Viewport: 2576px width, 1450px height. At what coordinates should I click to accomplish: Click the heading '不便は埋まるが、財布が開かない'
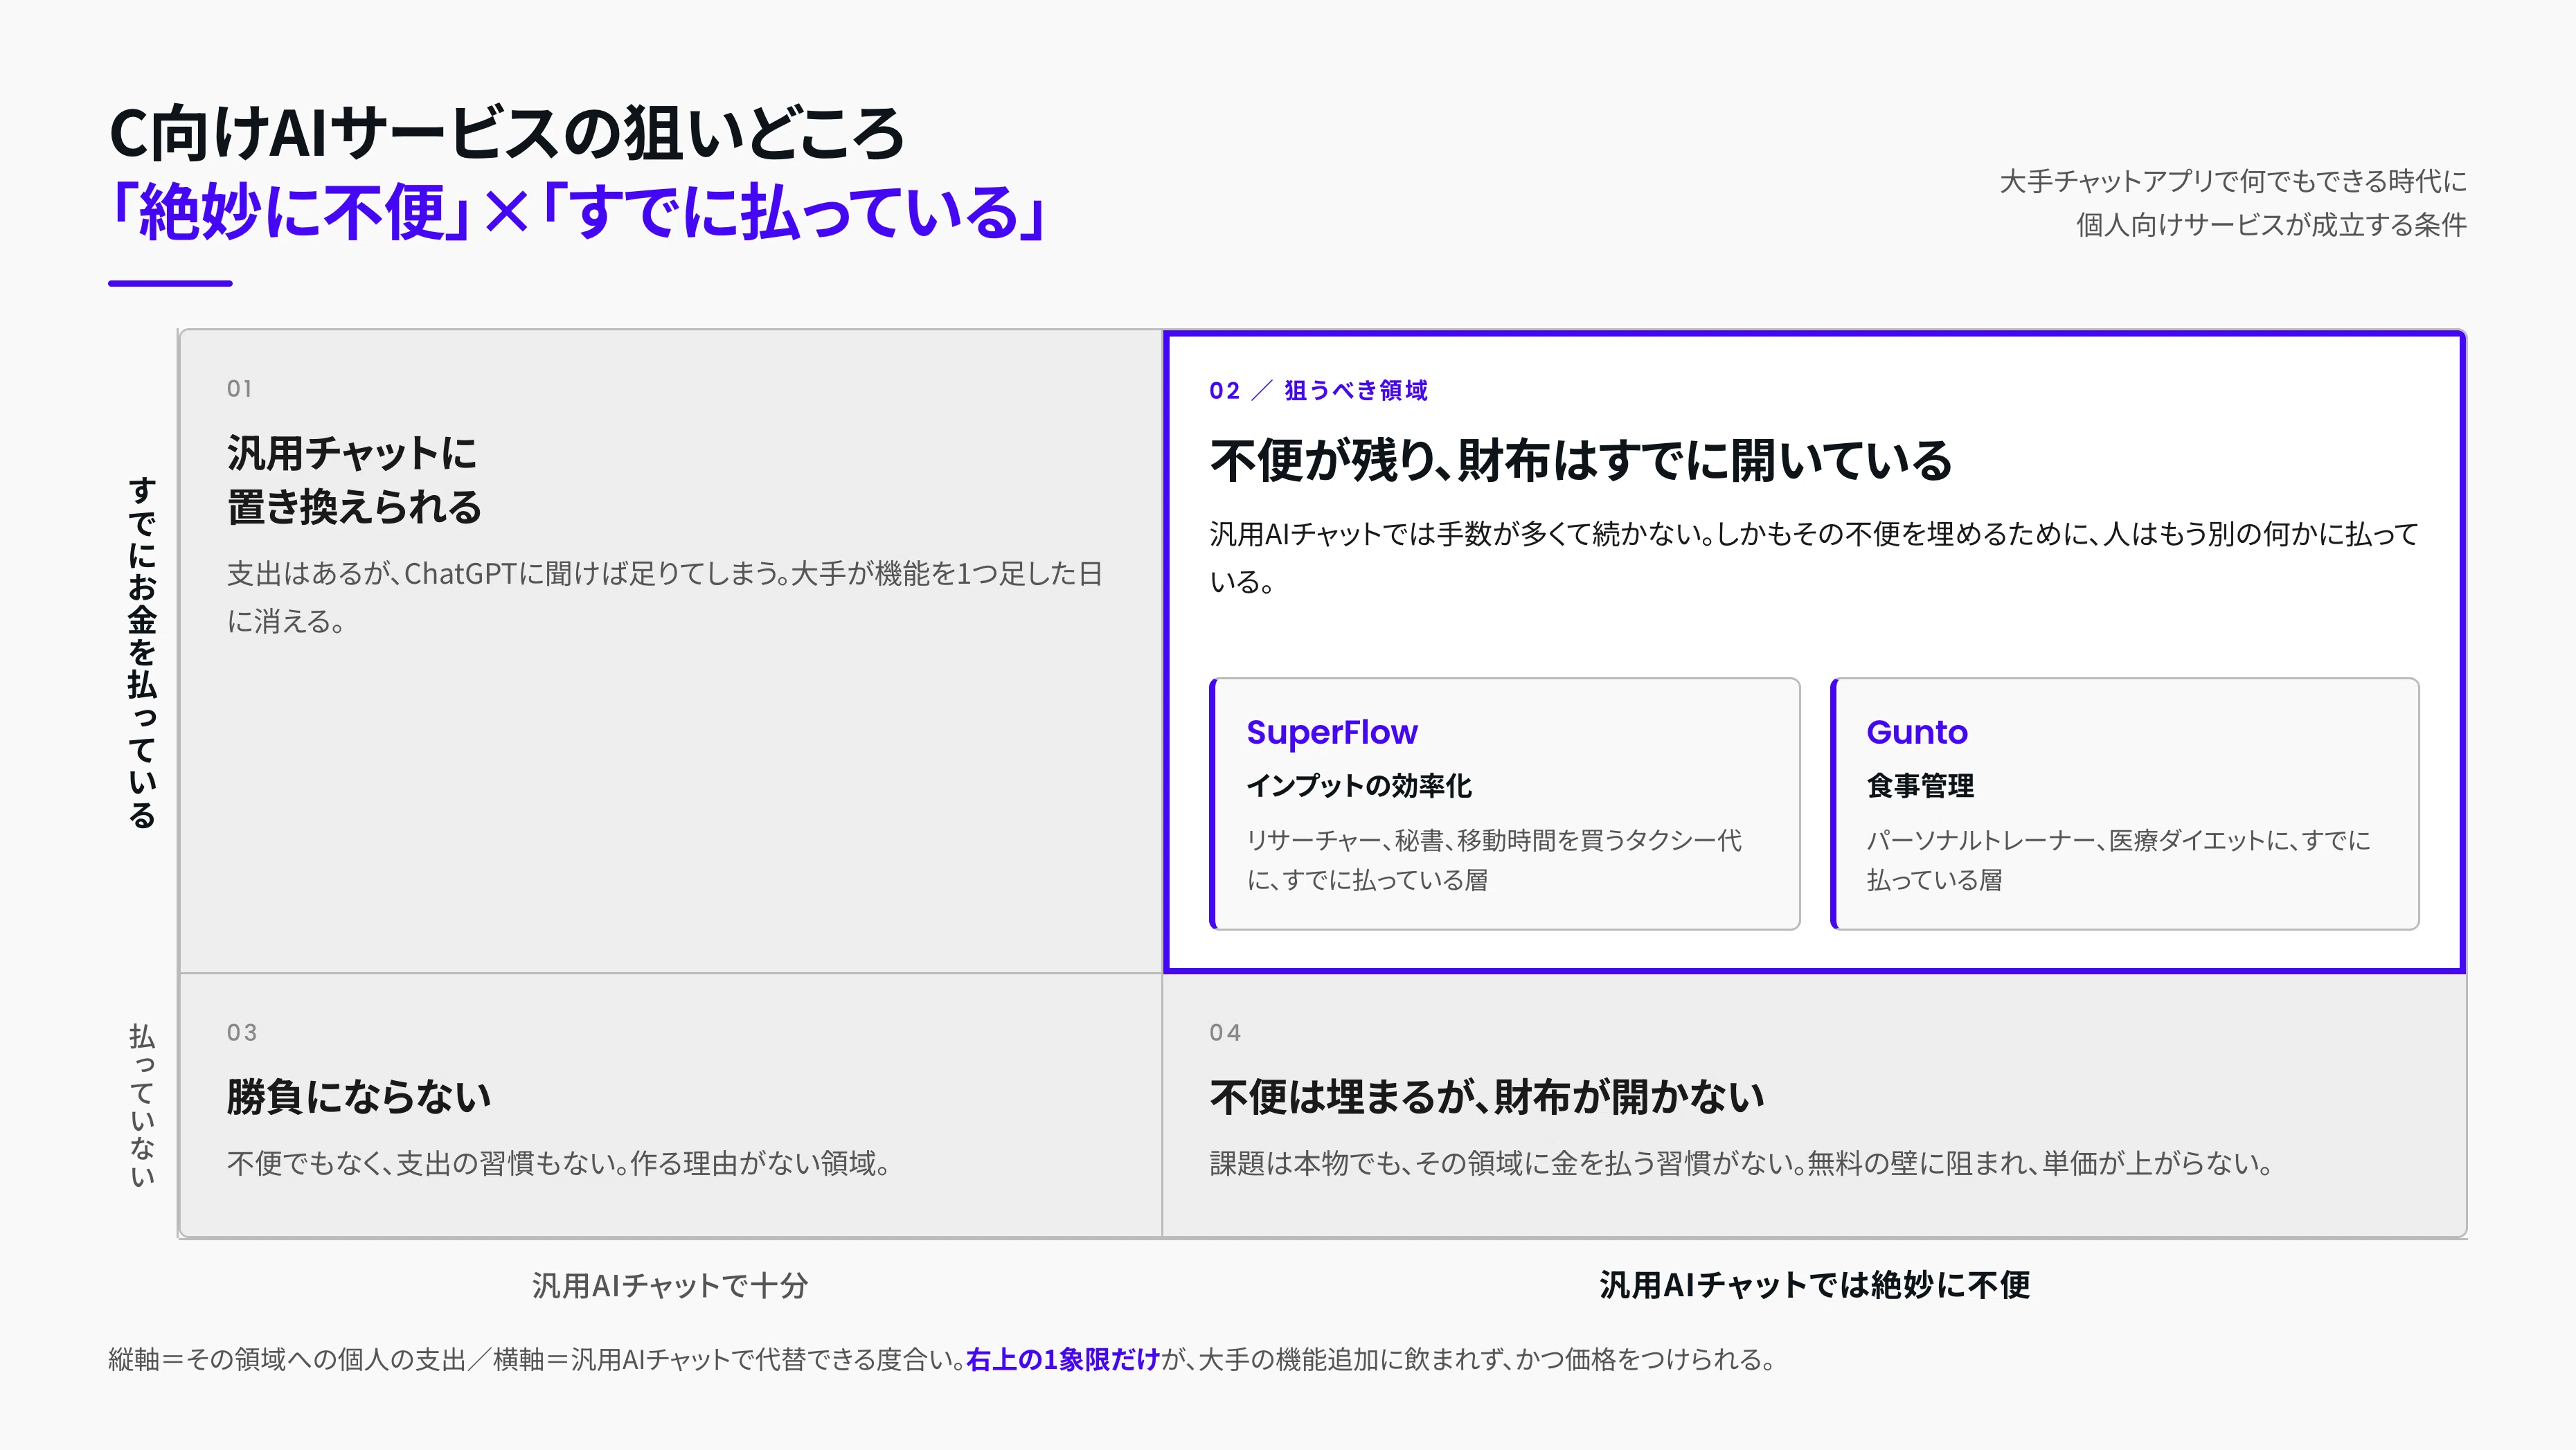coord(1487,1097)
